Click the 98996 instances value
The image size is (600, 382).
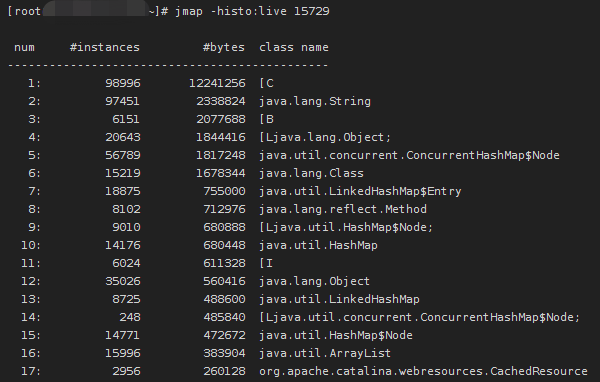tap(123, 83)
